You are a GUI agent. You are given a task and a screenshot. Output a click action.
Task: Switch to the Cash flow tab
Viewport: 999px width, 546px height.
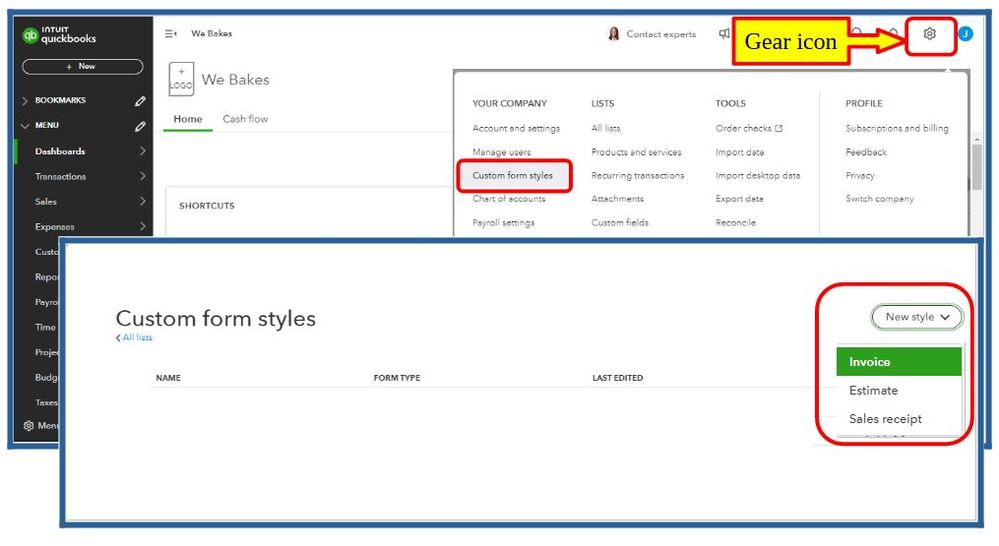245,119
